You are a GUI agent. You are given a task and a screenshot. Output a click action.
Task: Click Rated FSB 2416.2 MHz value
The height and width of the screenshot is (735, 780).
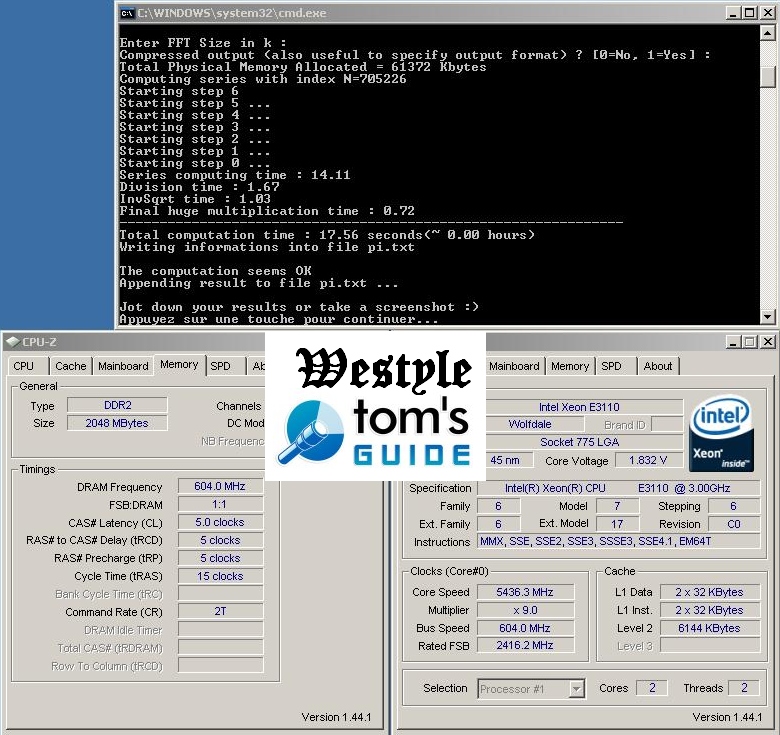(525, 645)
